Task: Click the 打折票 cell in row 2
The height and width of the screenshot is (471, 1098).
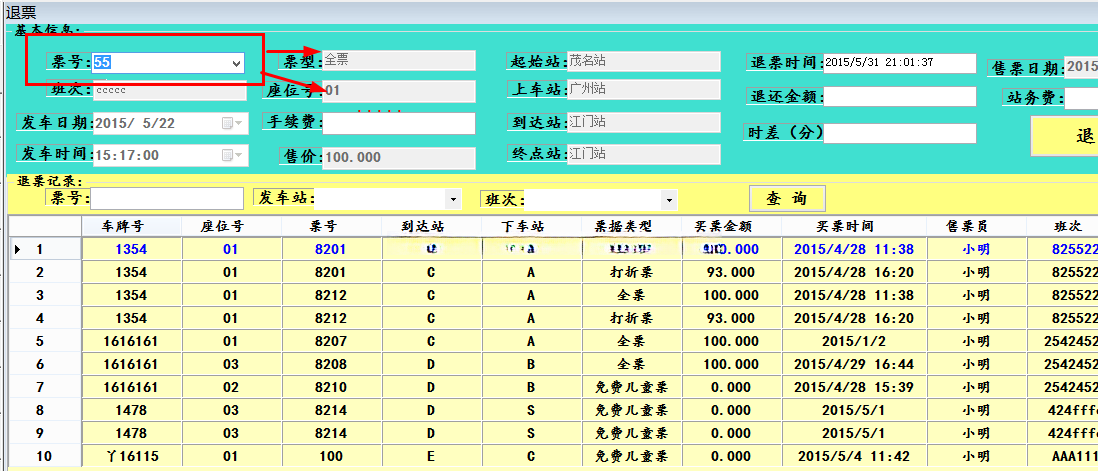Action: coord(632,272)
